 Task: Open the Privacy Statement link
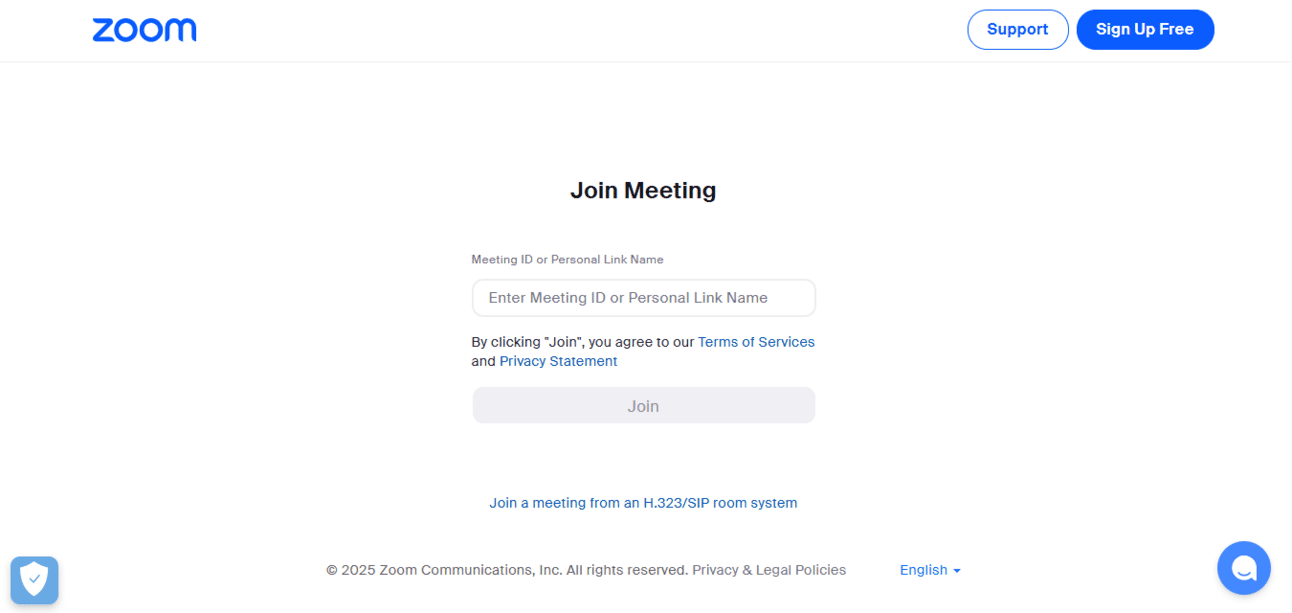[558, 361]
